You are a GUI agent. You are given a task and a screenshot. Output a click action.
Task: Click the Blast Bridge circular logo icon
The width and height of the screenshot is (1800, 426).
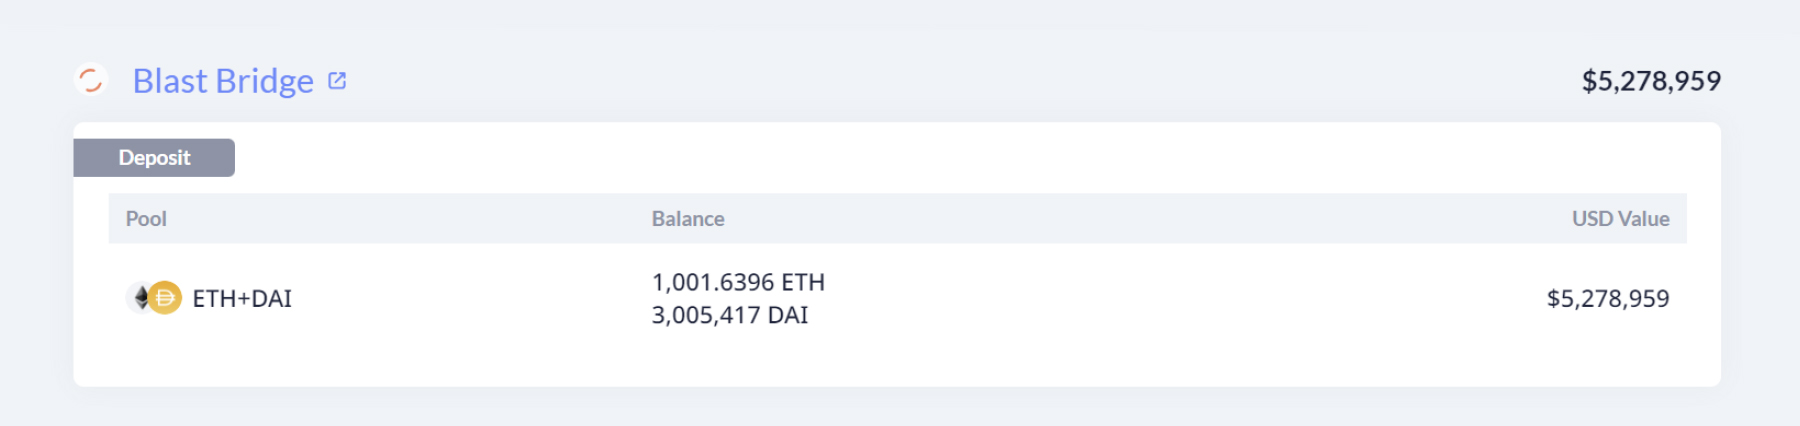click(91, 80)
